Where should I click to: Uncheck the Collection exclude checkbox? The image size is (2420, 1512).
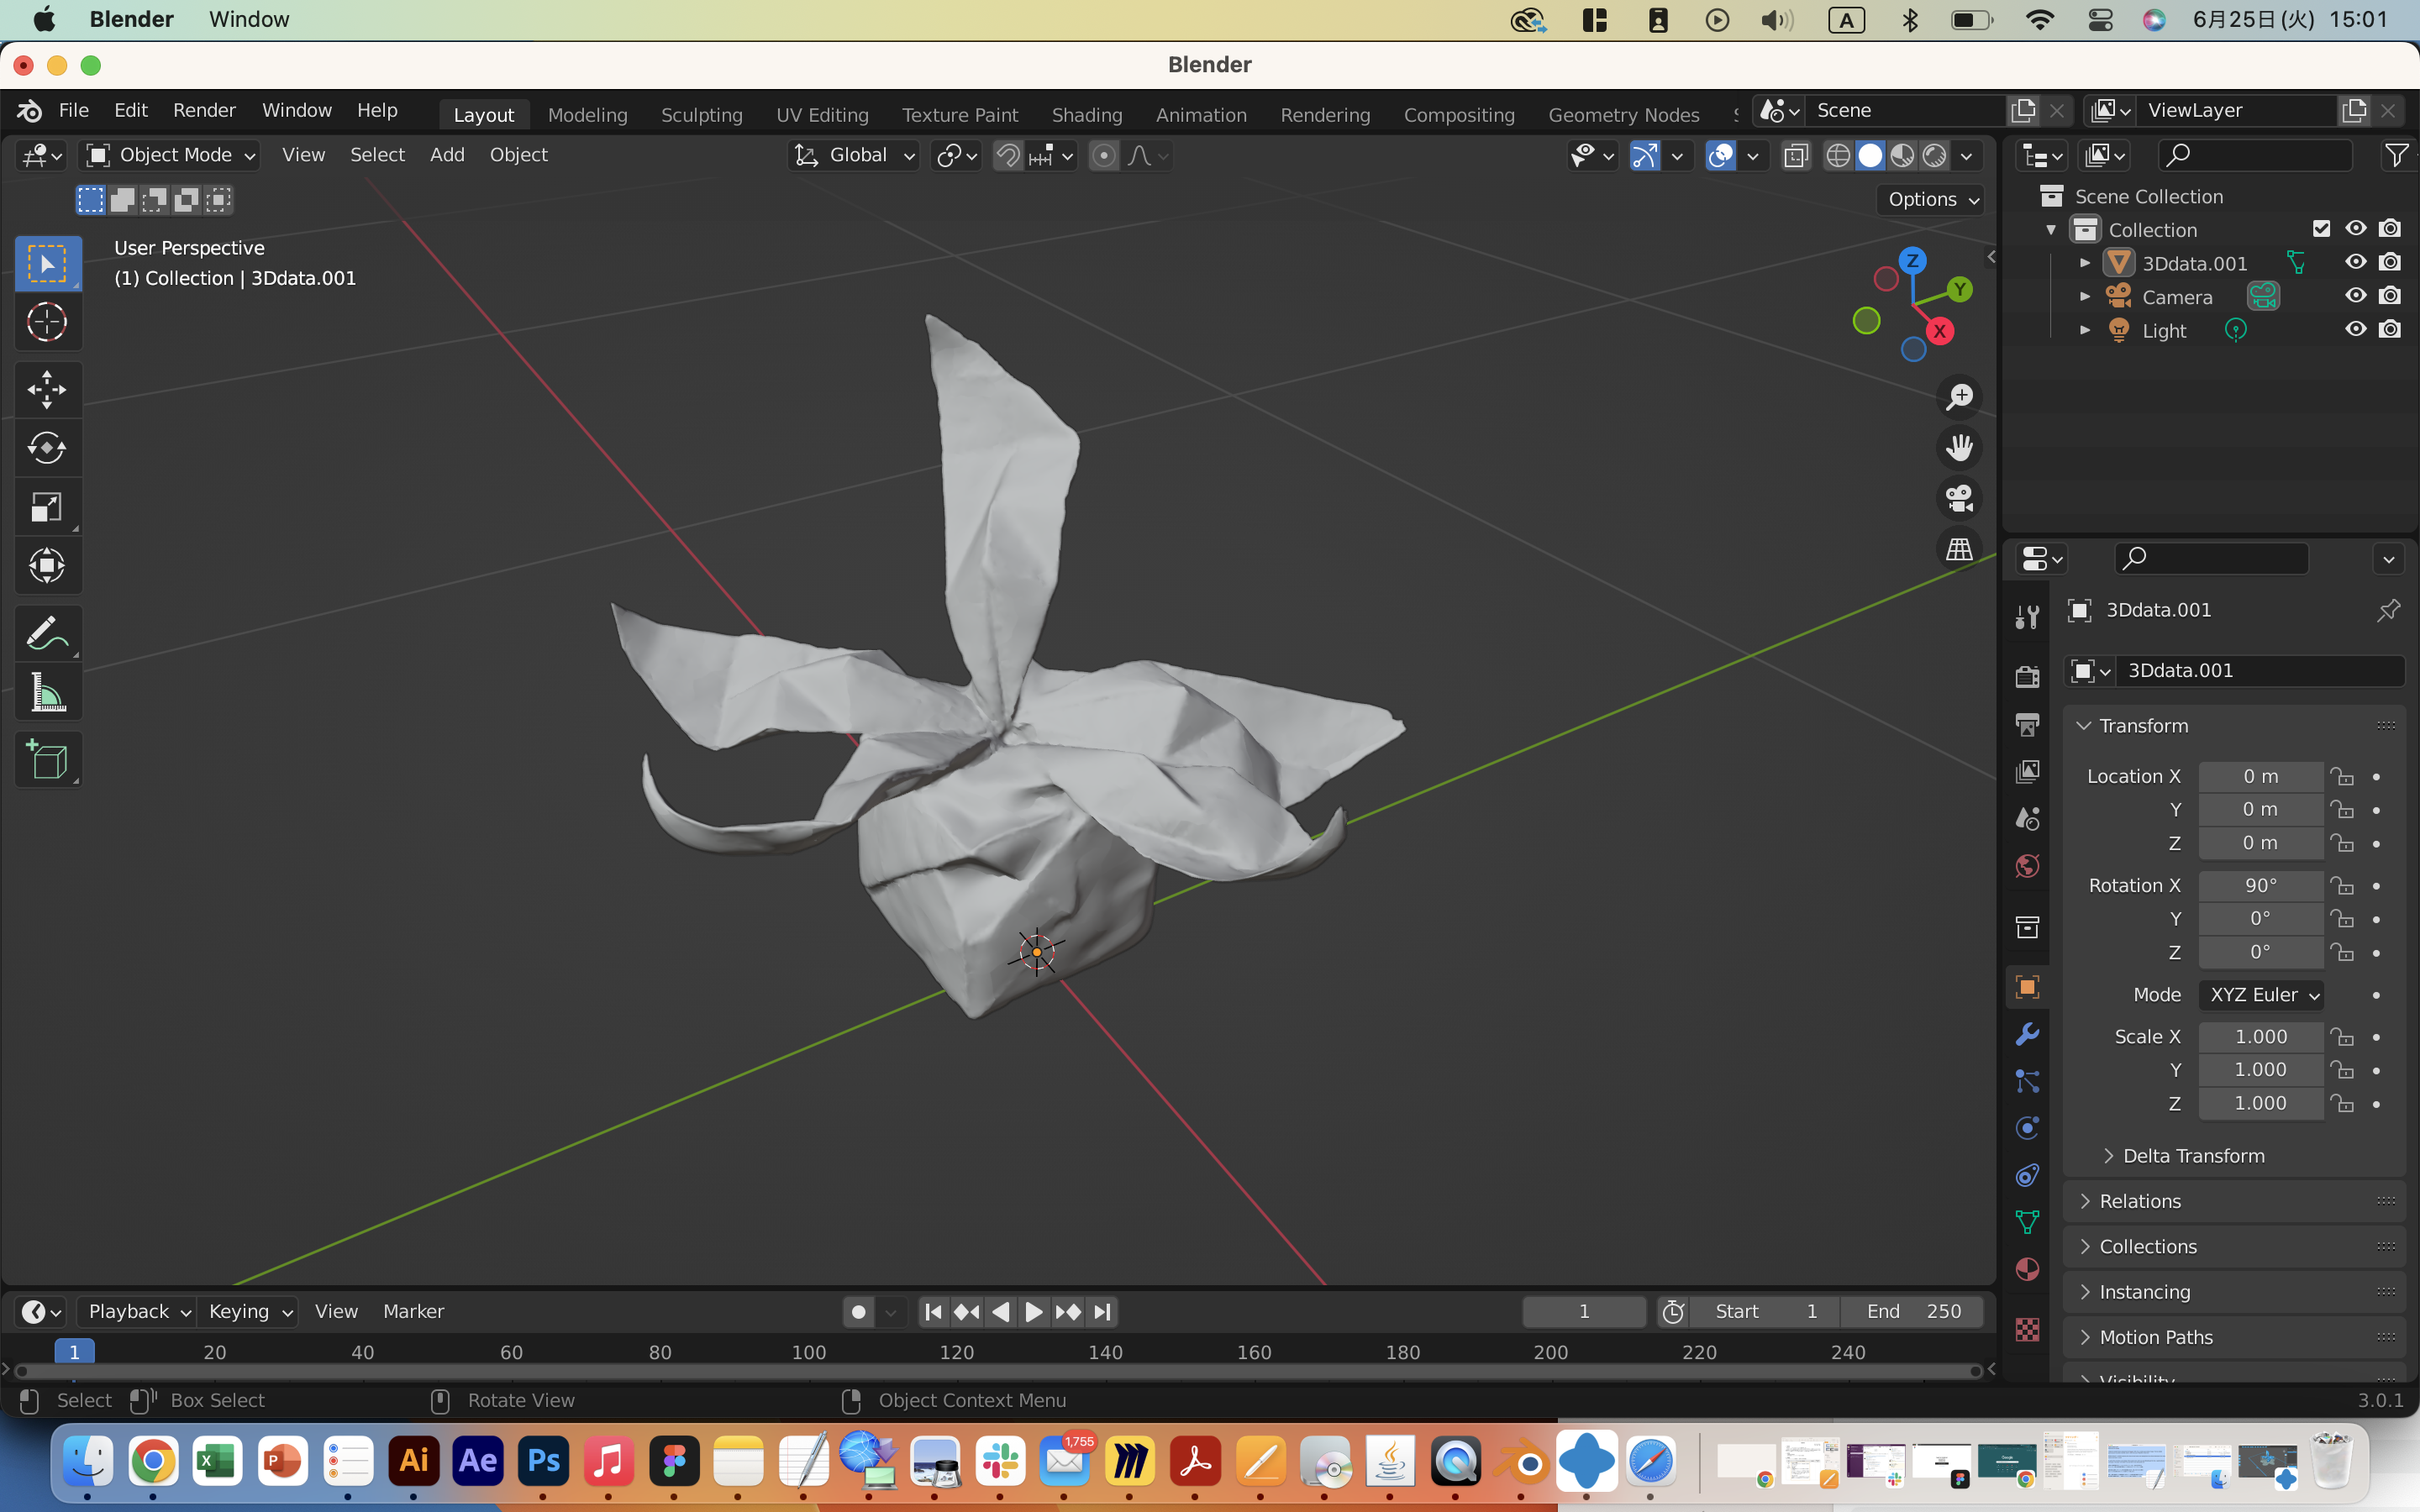click(2321, 229)
